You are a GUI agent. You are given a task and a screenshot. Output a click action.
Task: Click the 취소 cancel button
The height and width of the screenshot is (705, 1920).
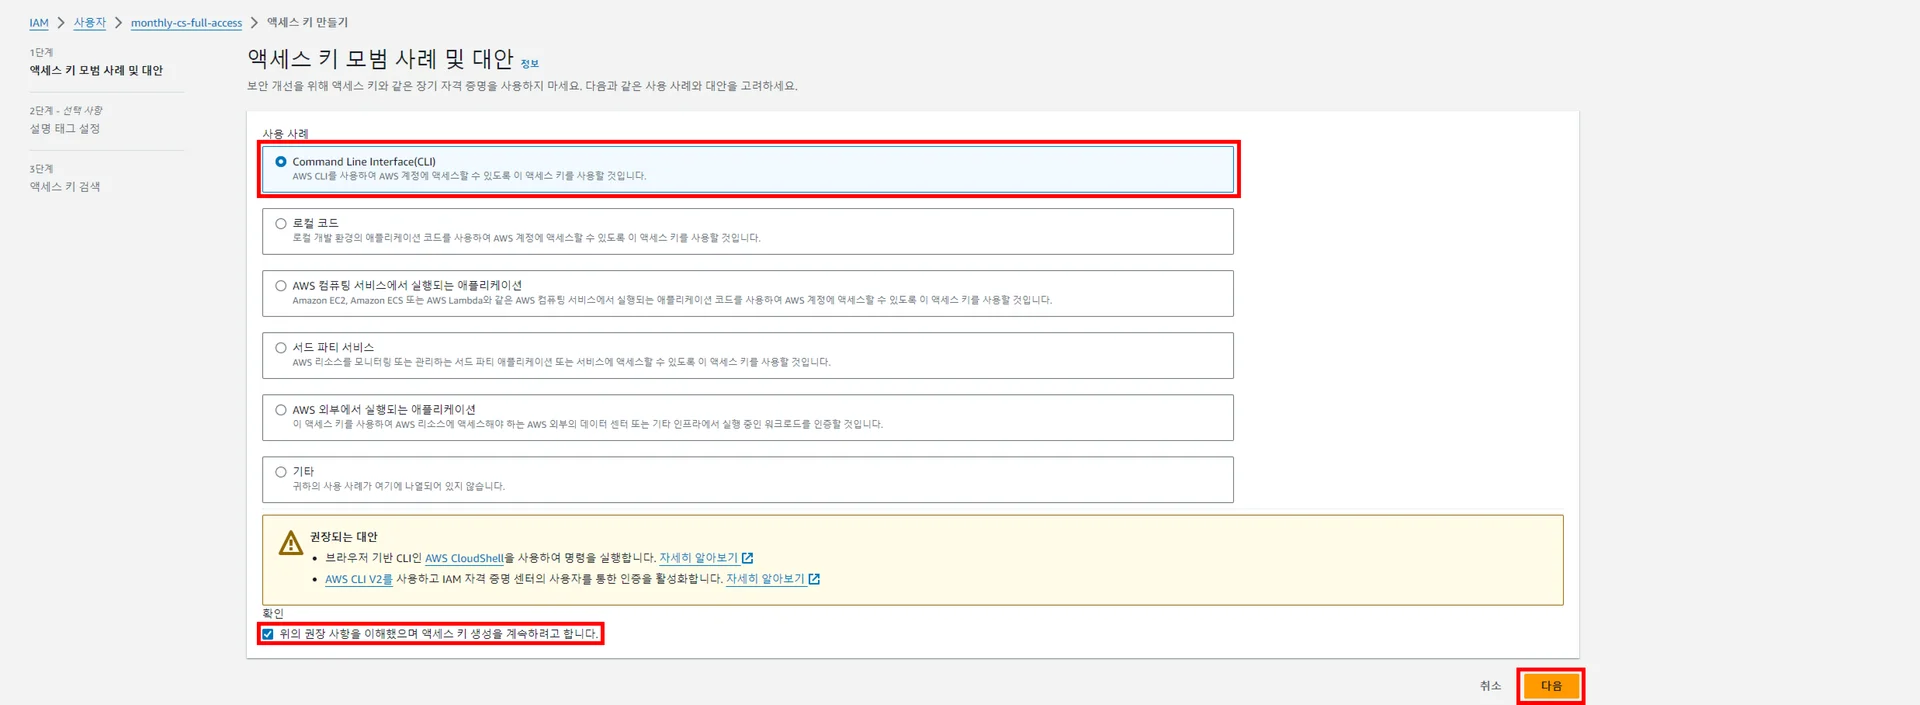(x=1490, y=686)
